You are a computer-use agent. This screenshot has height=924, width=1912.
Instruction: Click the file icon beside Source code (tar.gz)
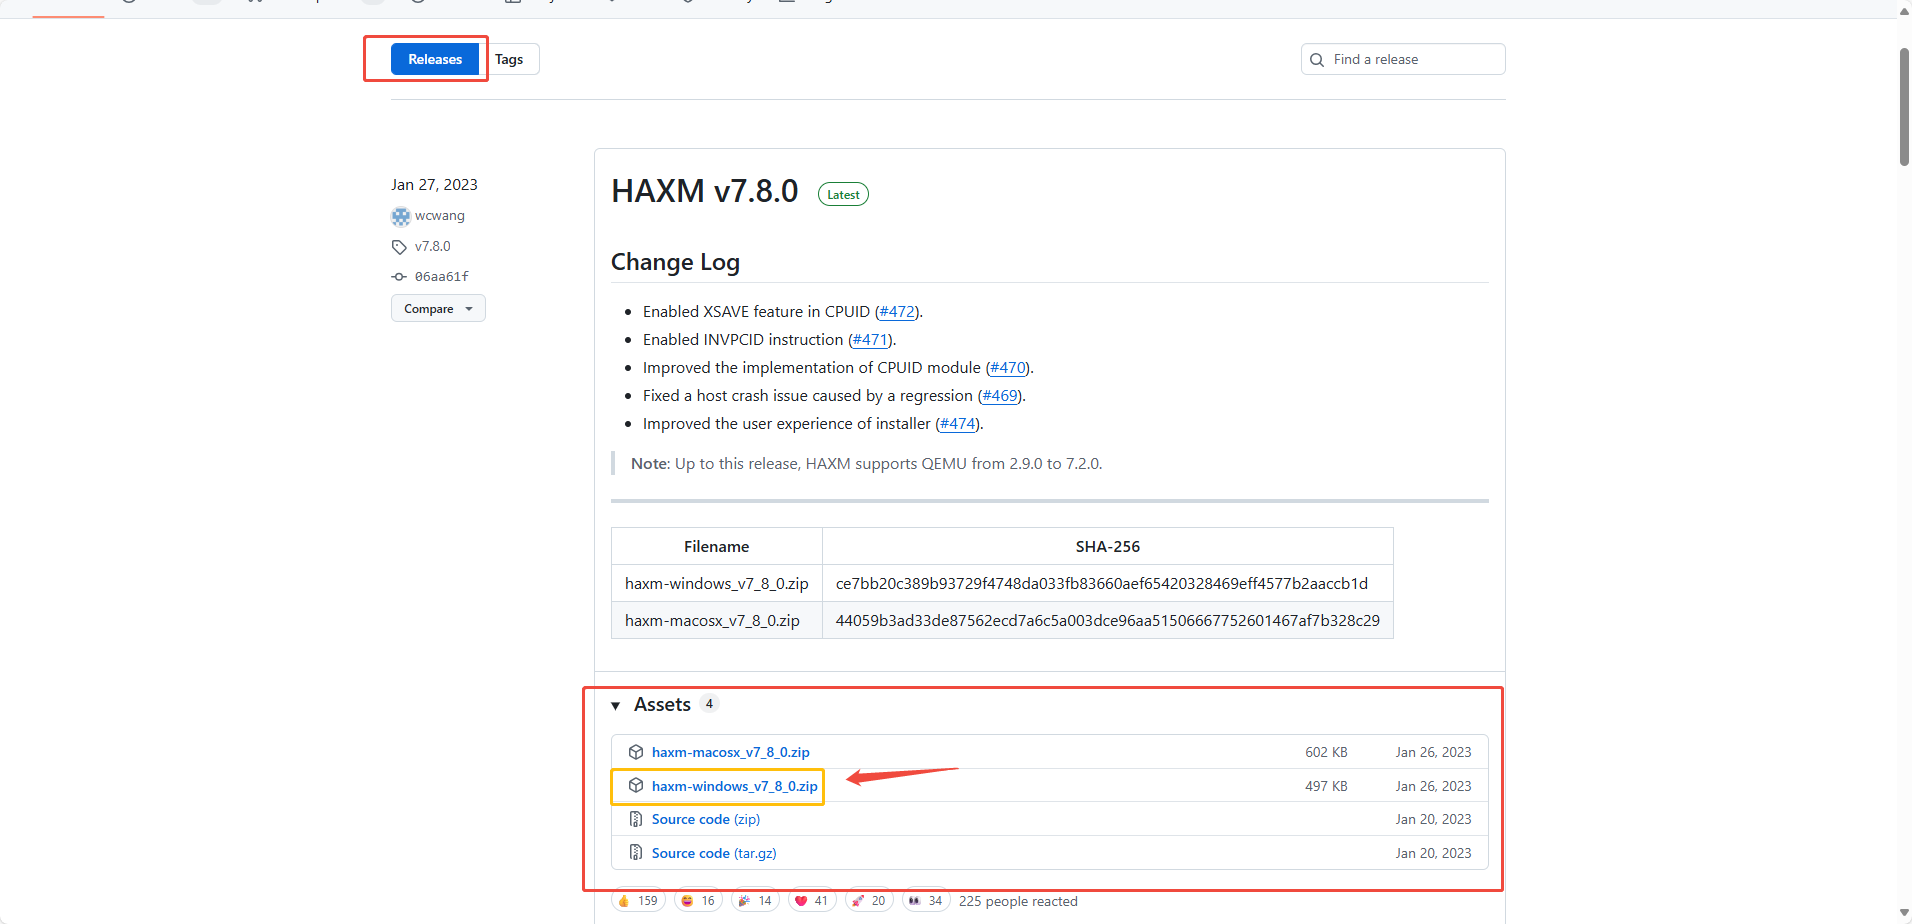pos(636,853)
